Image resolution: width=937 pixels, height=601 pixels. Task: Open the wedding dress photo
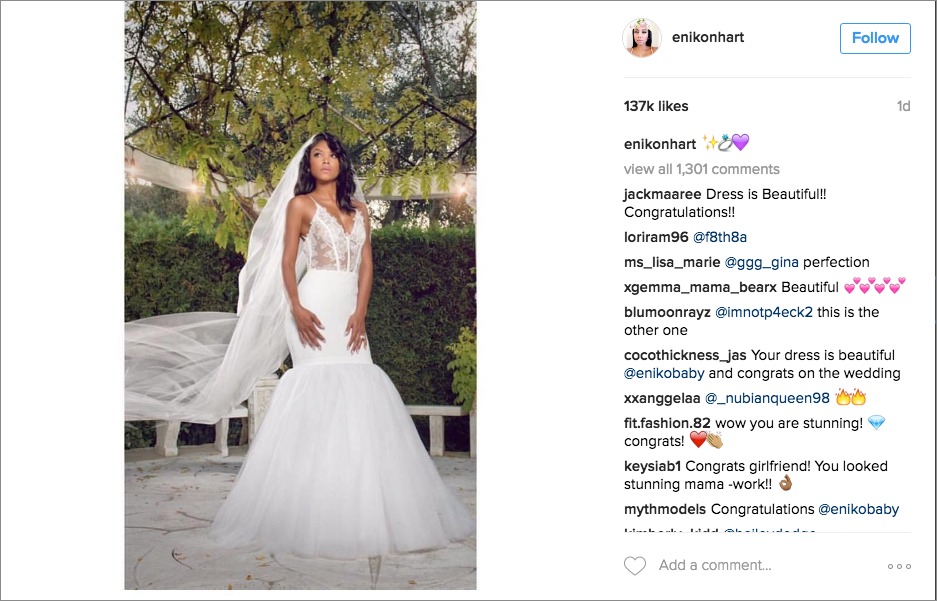point(300,295)
